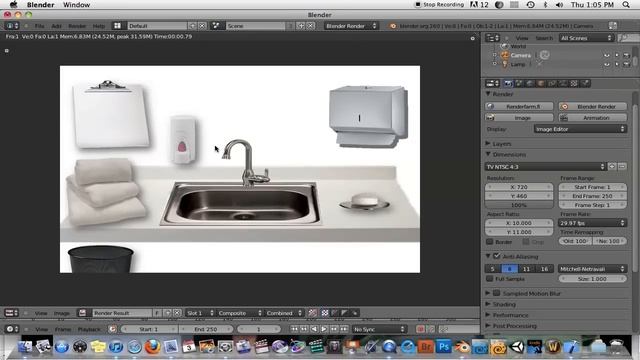The image size is (640, 360).
Task: Click the draw color and alpha channels icon
Action: point(313,313)
